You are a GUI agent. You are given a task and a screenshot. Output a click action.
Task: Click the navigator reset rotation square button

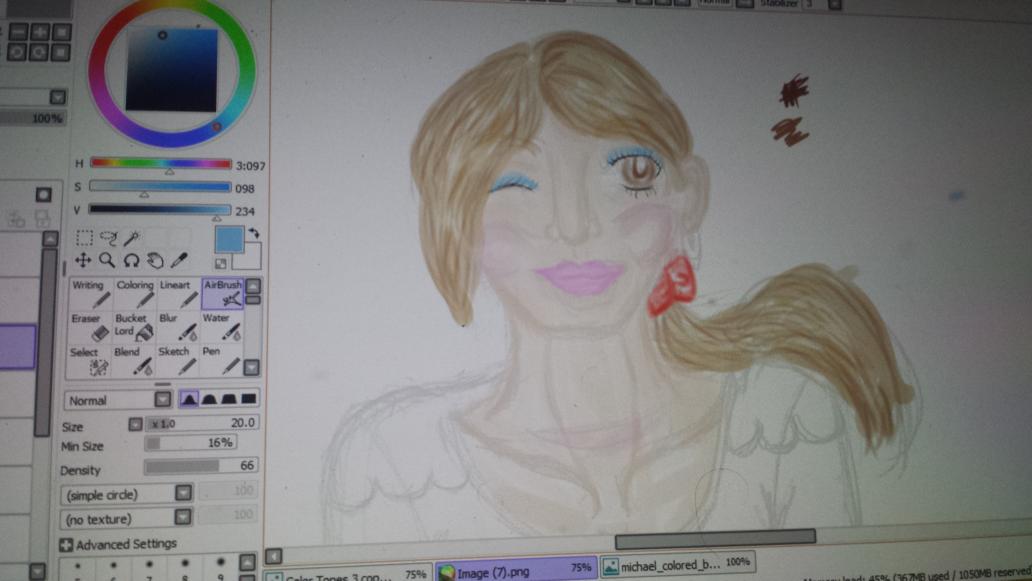60,52
